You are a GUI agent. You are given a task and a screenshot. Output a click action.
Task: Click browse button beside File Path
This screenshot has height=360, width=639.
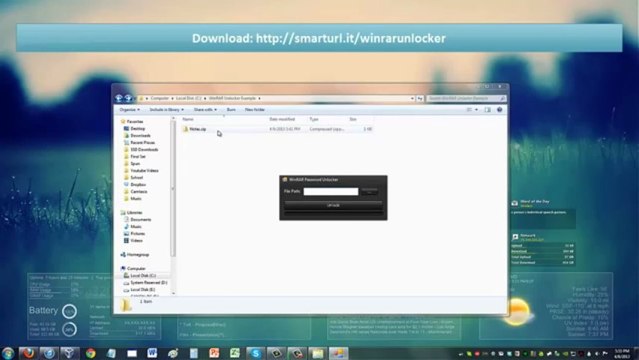(x=369, y=191)
